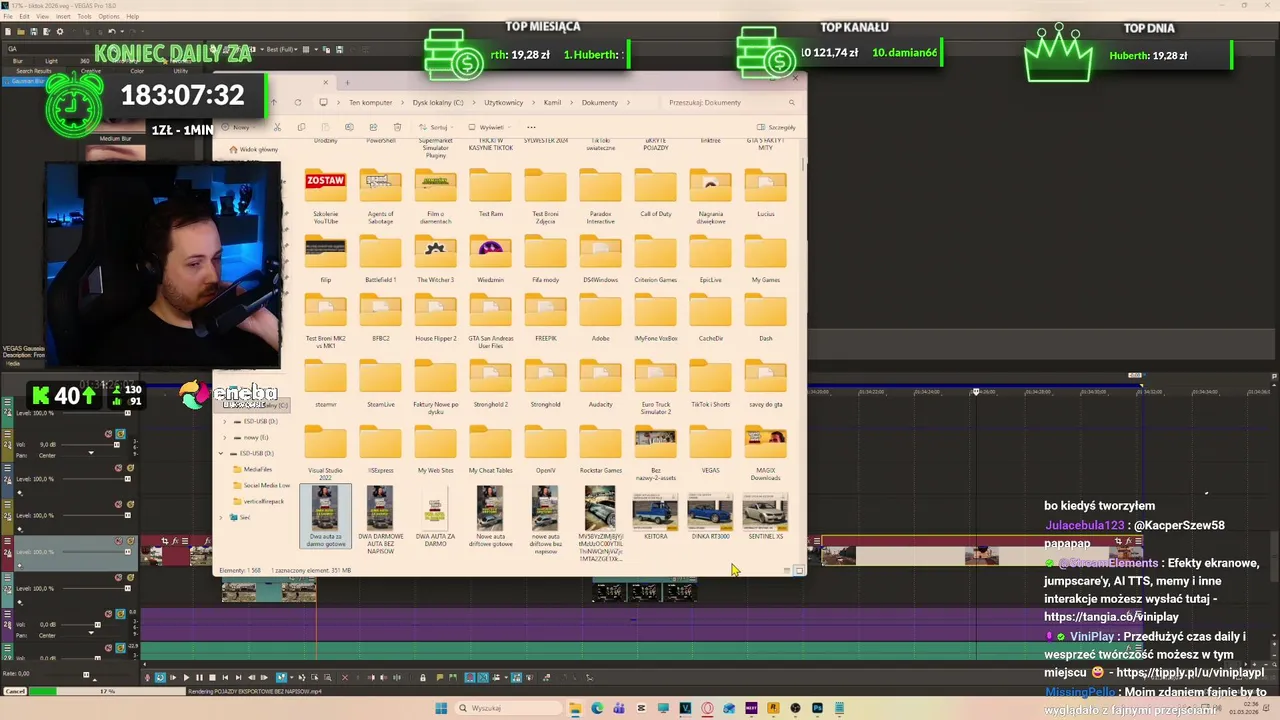Open Insert menu in VEGAS Pro
The width and height of the screenshot is (1280, 720).
63,16
